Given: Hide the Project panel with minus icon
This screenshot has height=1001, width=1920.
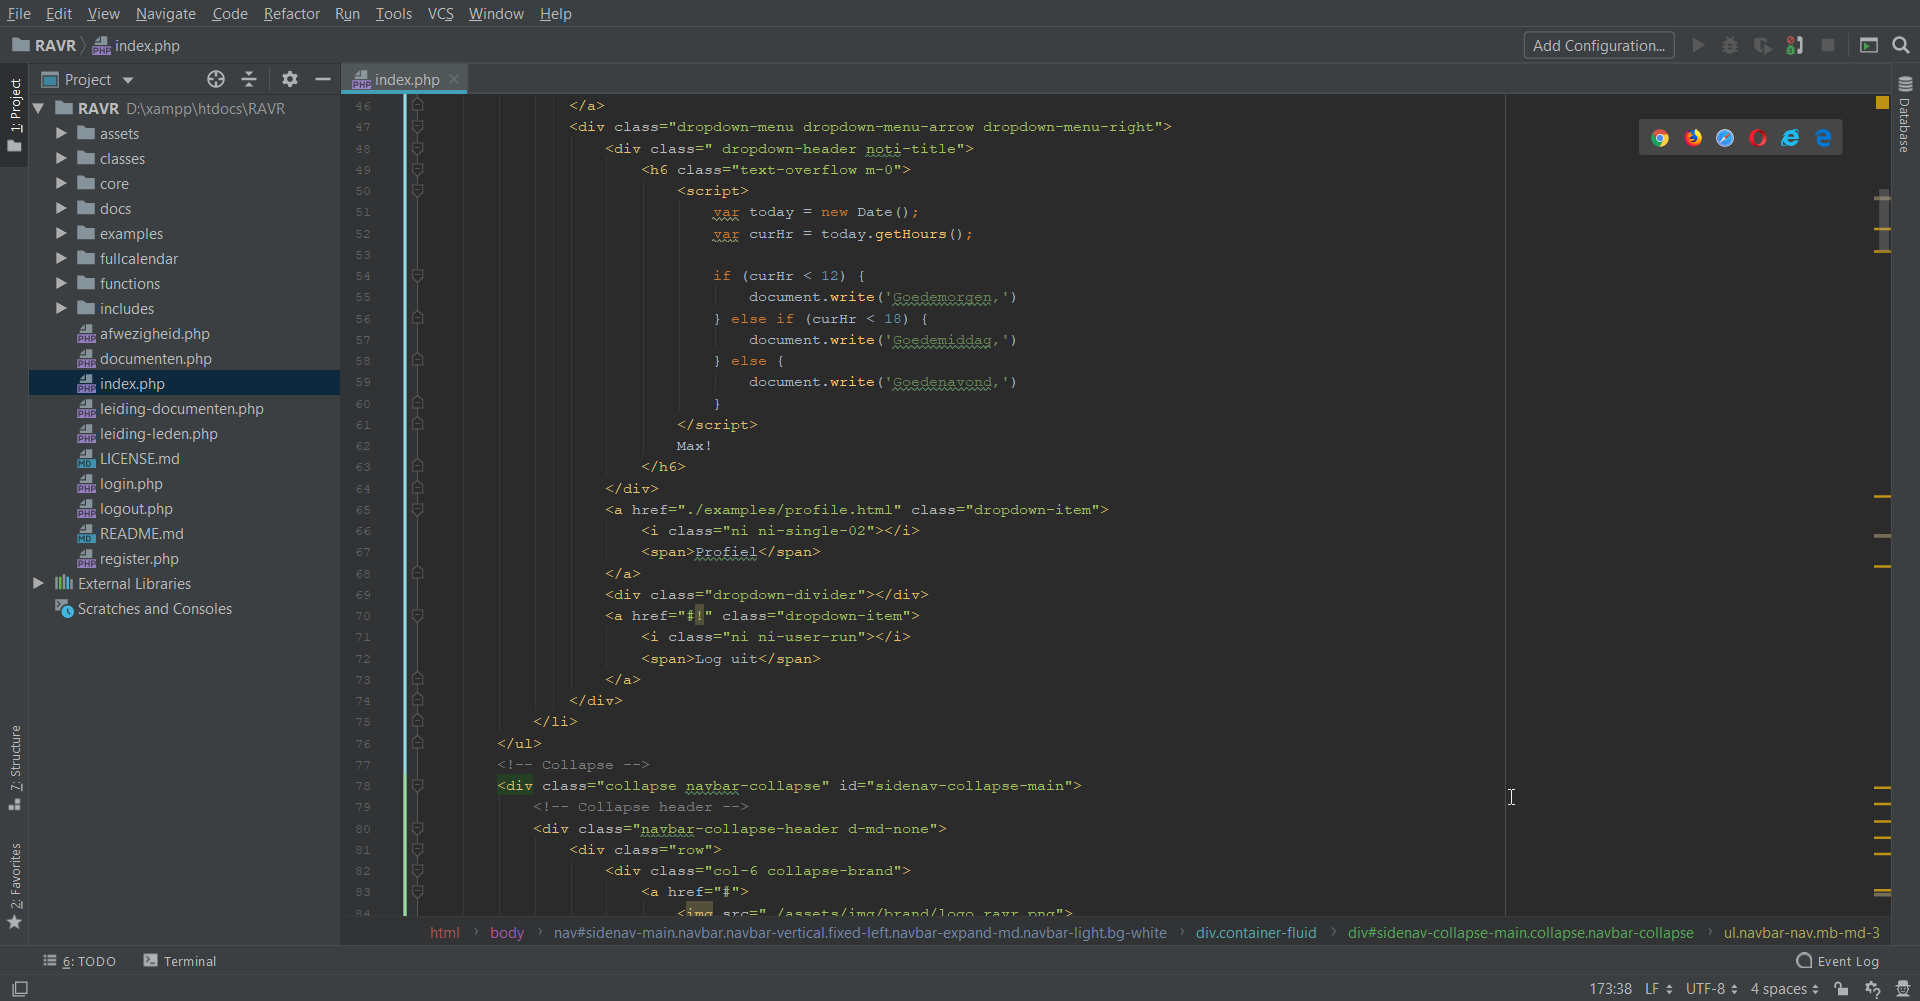Looking at the screenshot, I should point(323,79).
